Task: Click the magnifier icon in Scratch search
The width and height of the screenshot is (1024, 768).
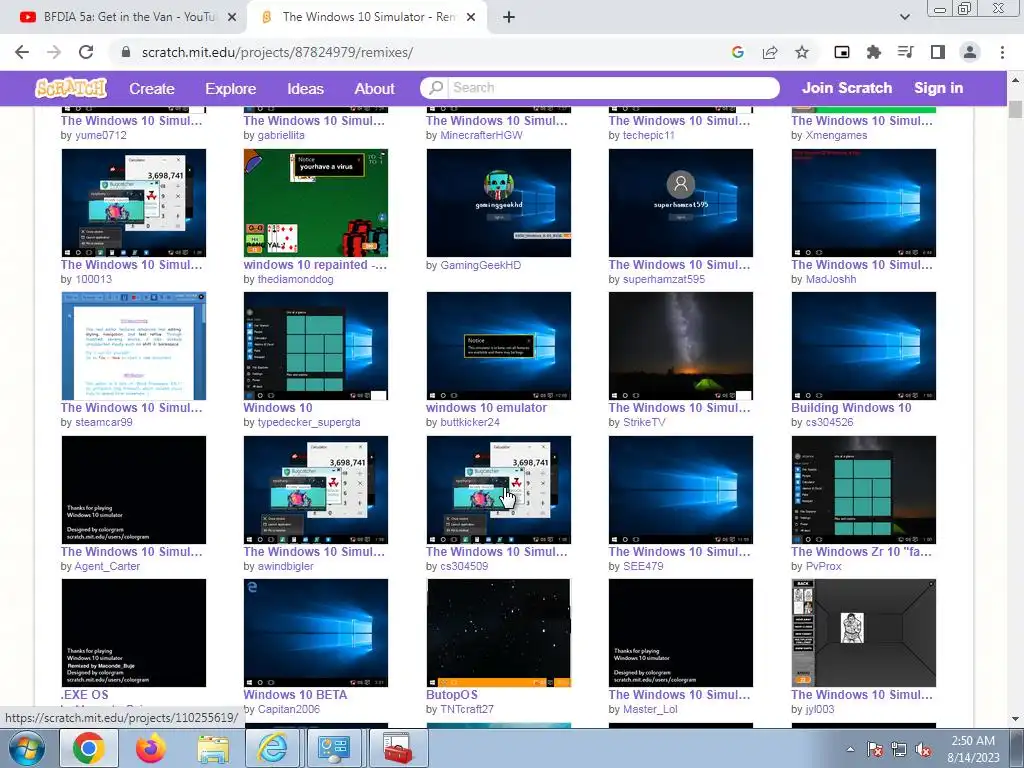Action: coord(436,88)
